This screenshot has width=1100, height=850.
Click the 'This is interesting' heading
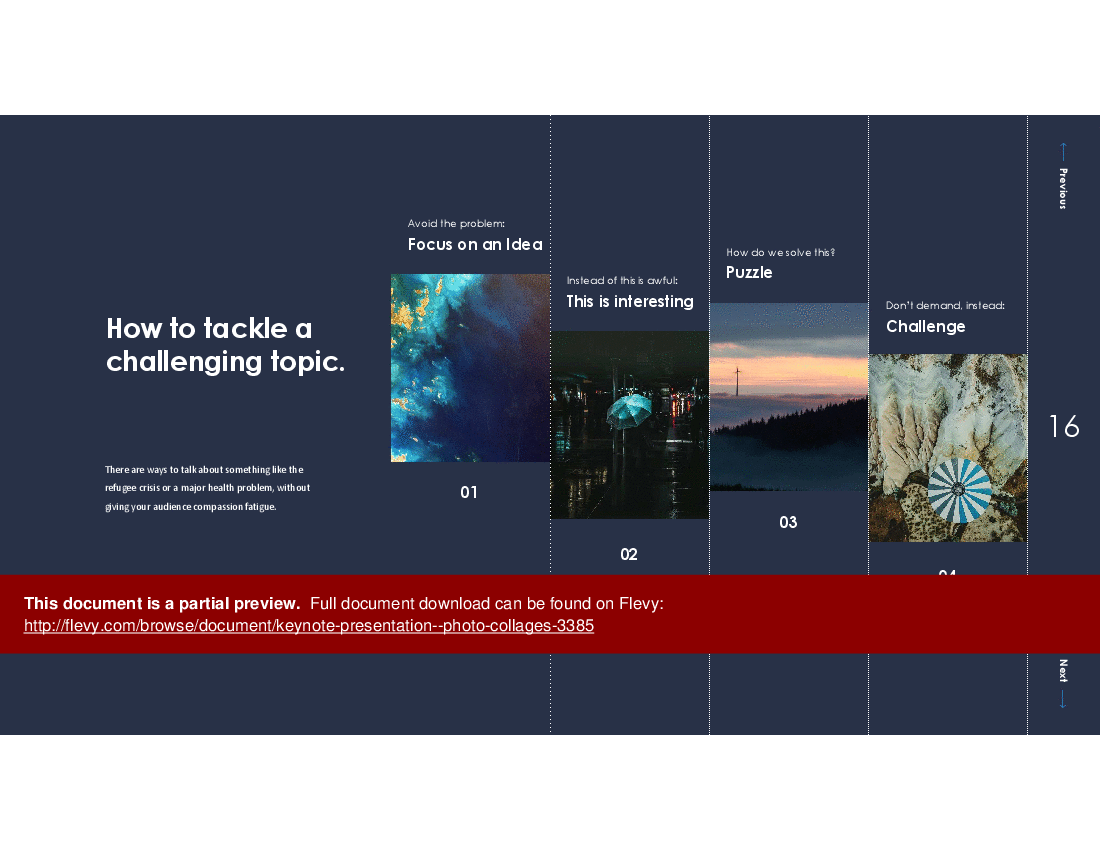click(630, 301)
